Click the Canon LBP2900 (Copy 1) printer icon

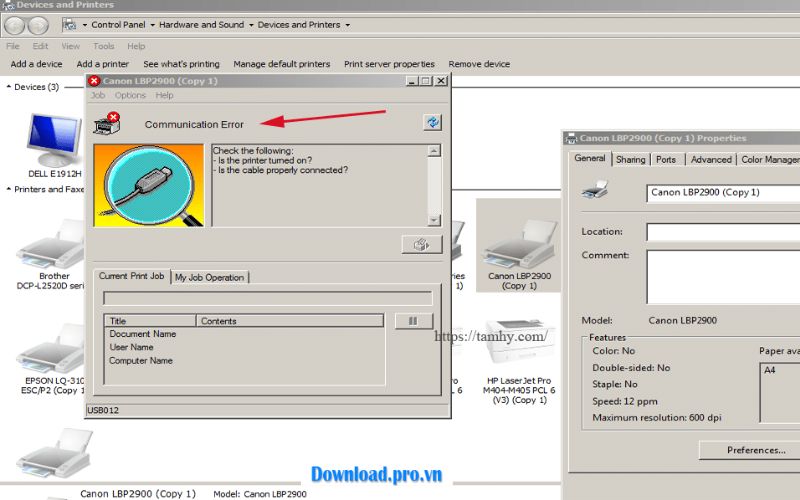click(519, 245)
